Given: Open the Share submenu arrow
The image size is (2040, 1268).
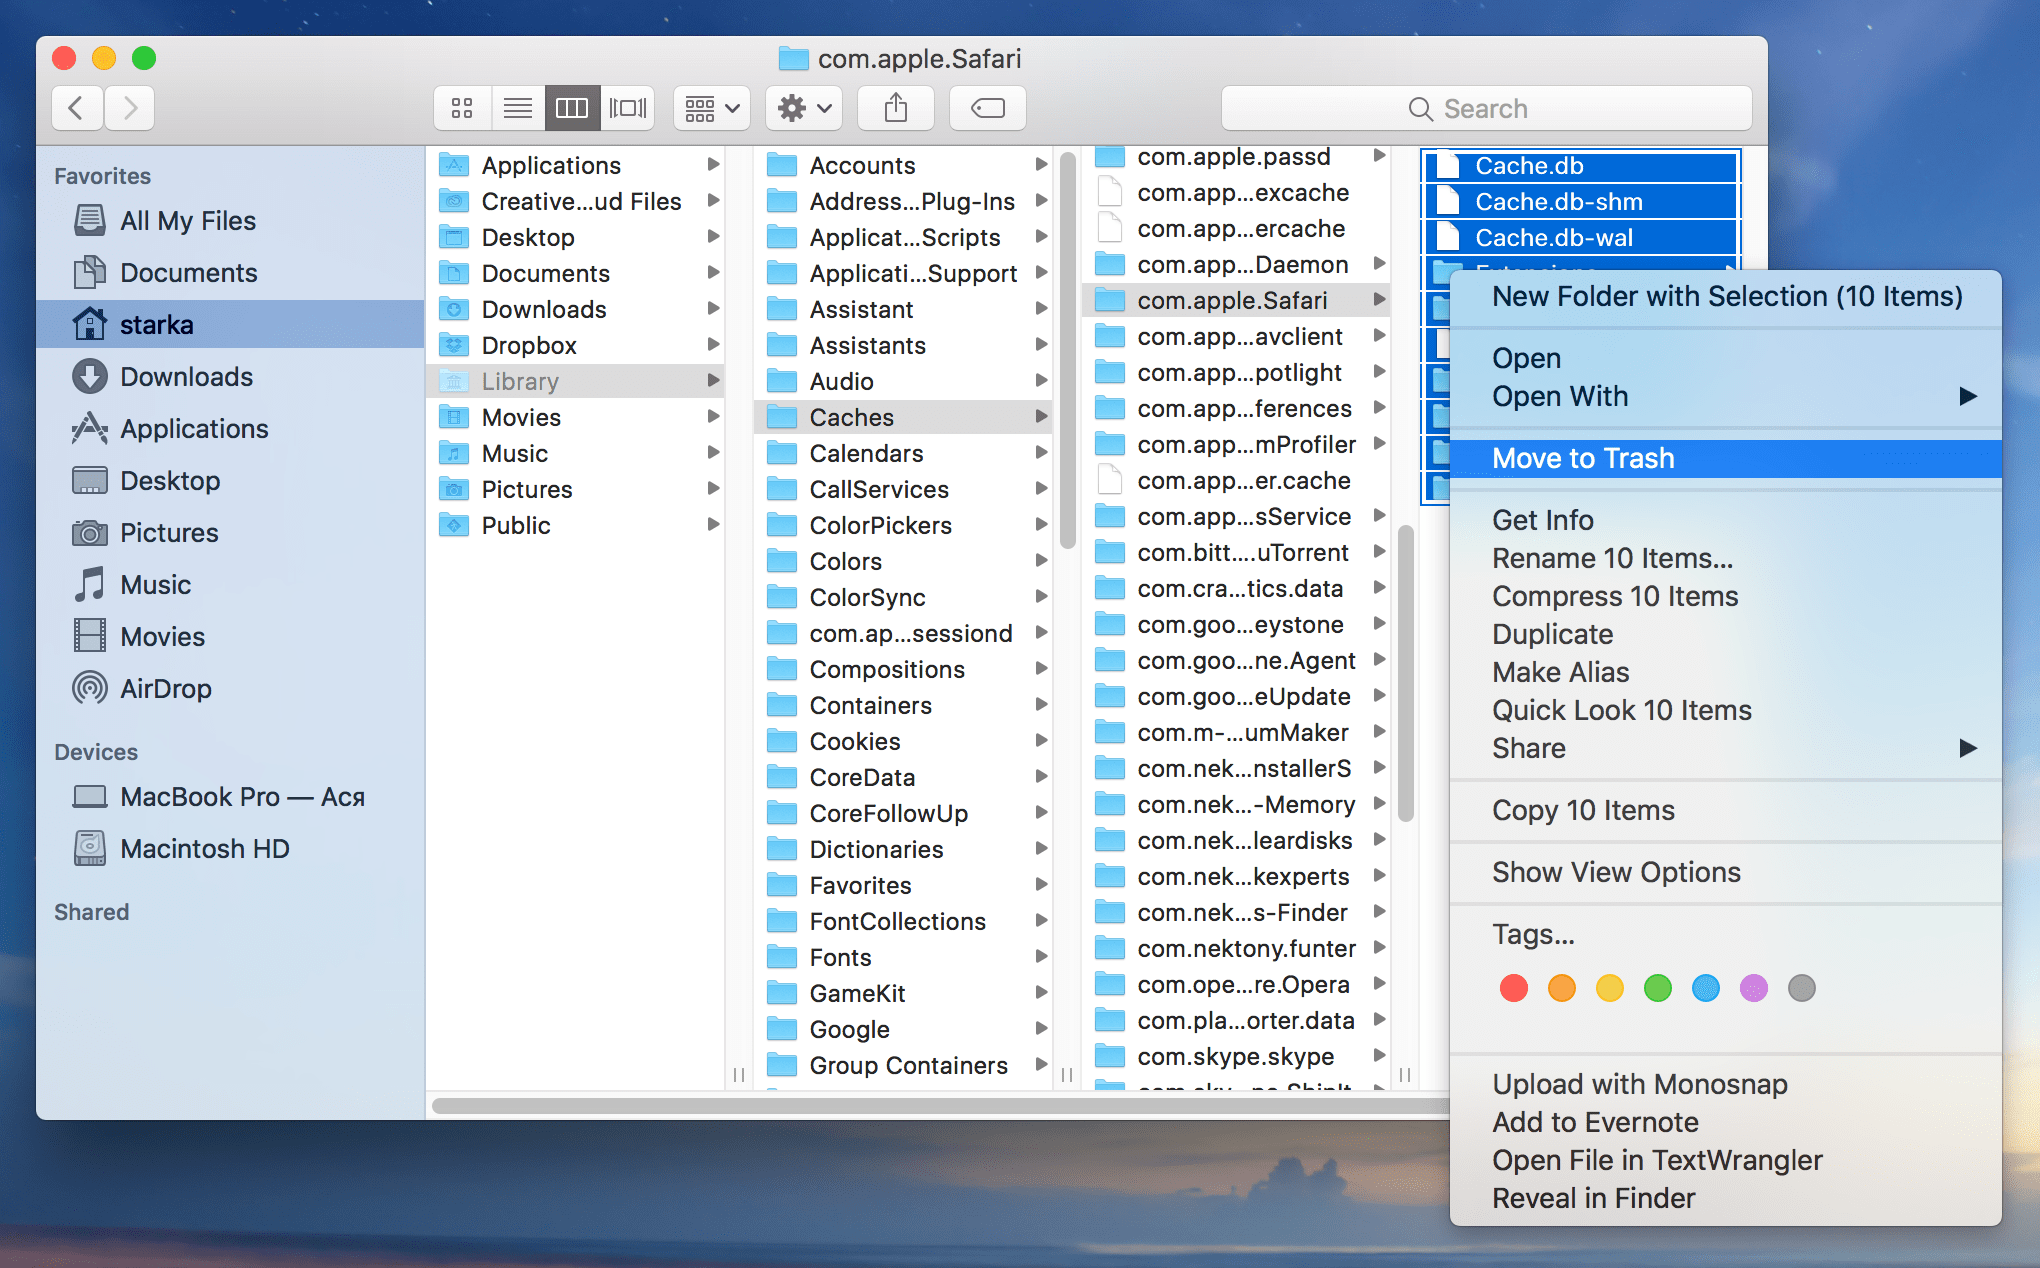Looking at the screenshot, I should [1967, 748].
